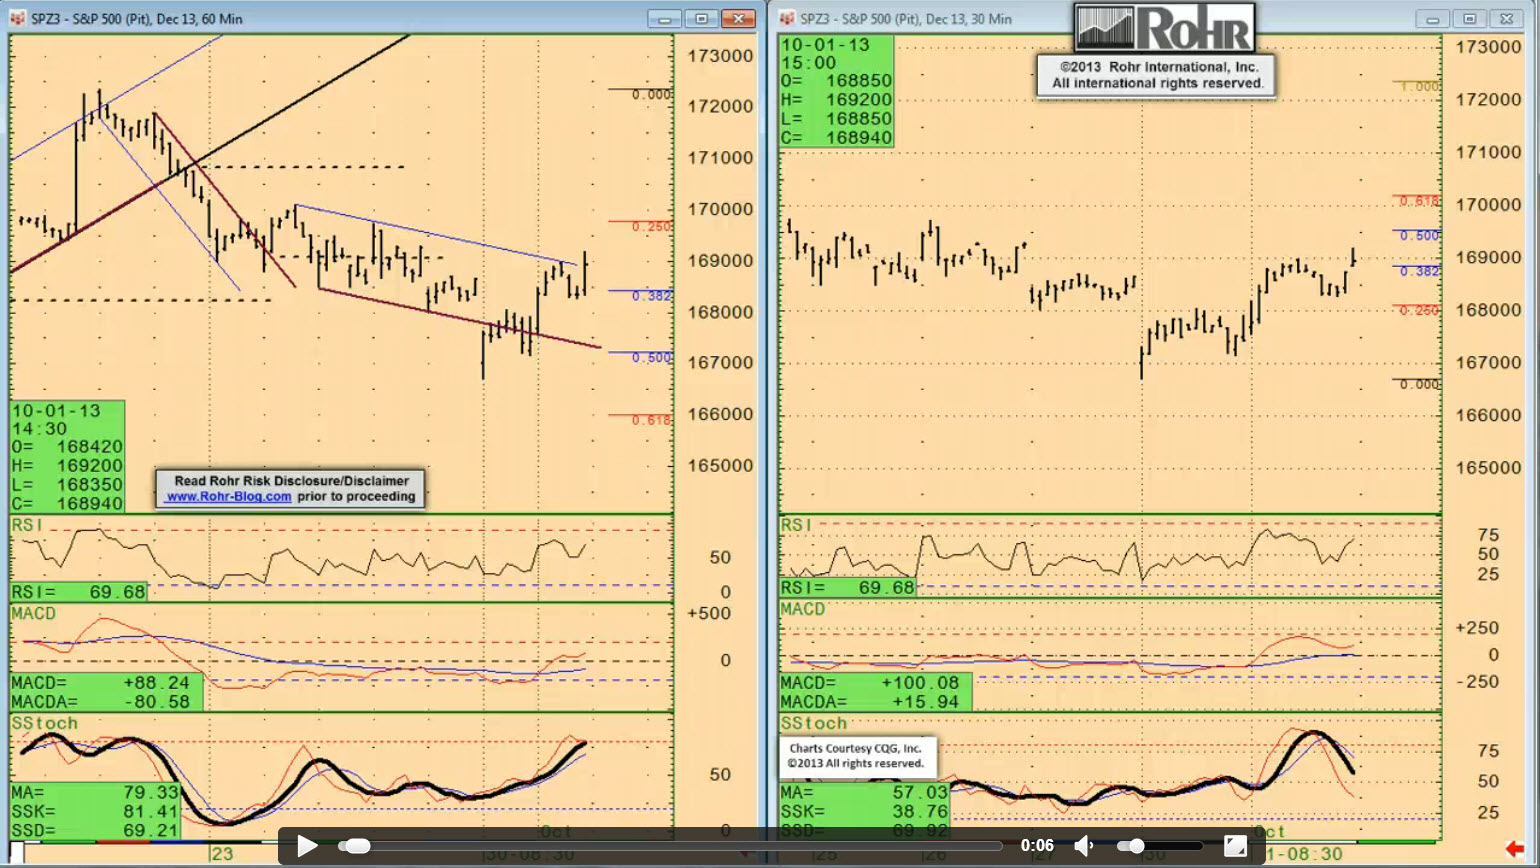Click the video seek bar handle
1540x868 pixels.
[x=356, y=846]
